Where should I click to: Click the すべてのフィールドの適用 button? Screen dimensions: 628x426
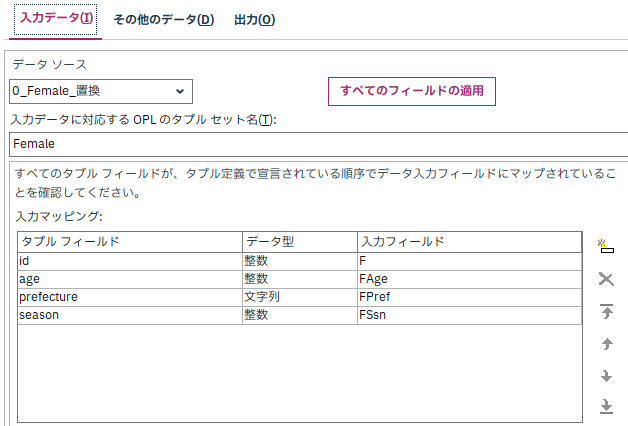412,91
